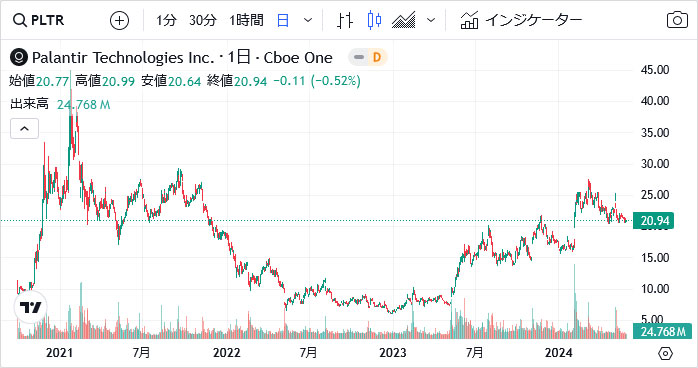Switch to area chart style
The image size is (698, 368).
pyautogui.click(x=403, y=20)
